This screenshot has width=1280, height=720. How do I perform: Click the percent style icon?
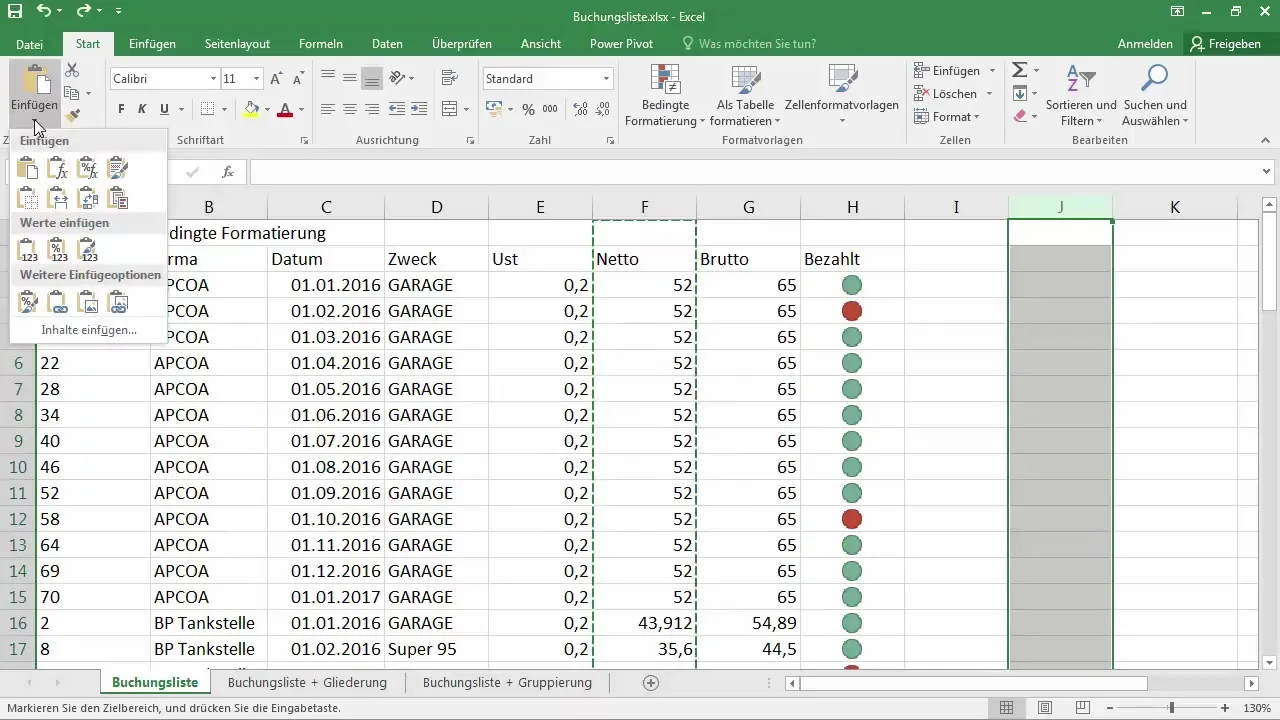tap(528, 109)
